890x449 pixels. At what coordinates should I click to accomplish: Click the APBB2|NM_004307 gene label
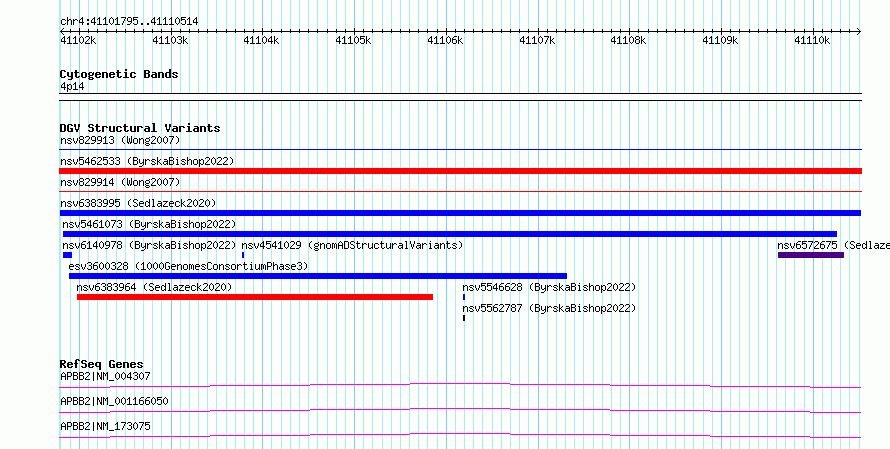click(x=106, y=376)
